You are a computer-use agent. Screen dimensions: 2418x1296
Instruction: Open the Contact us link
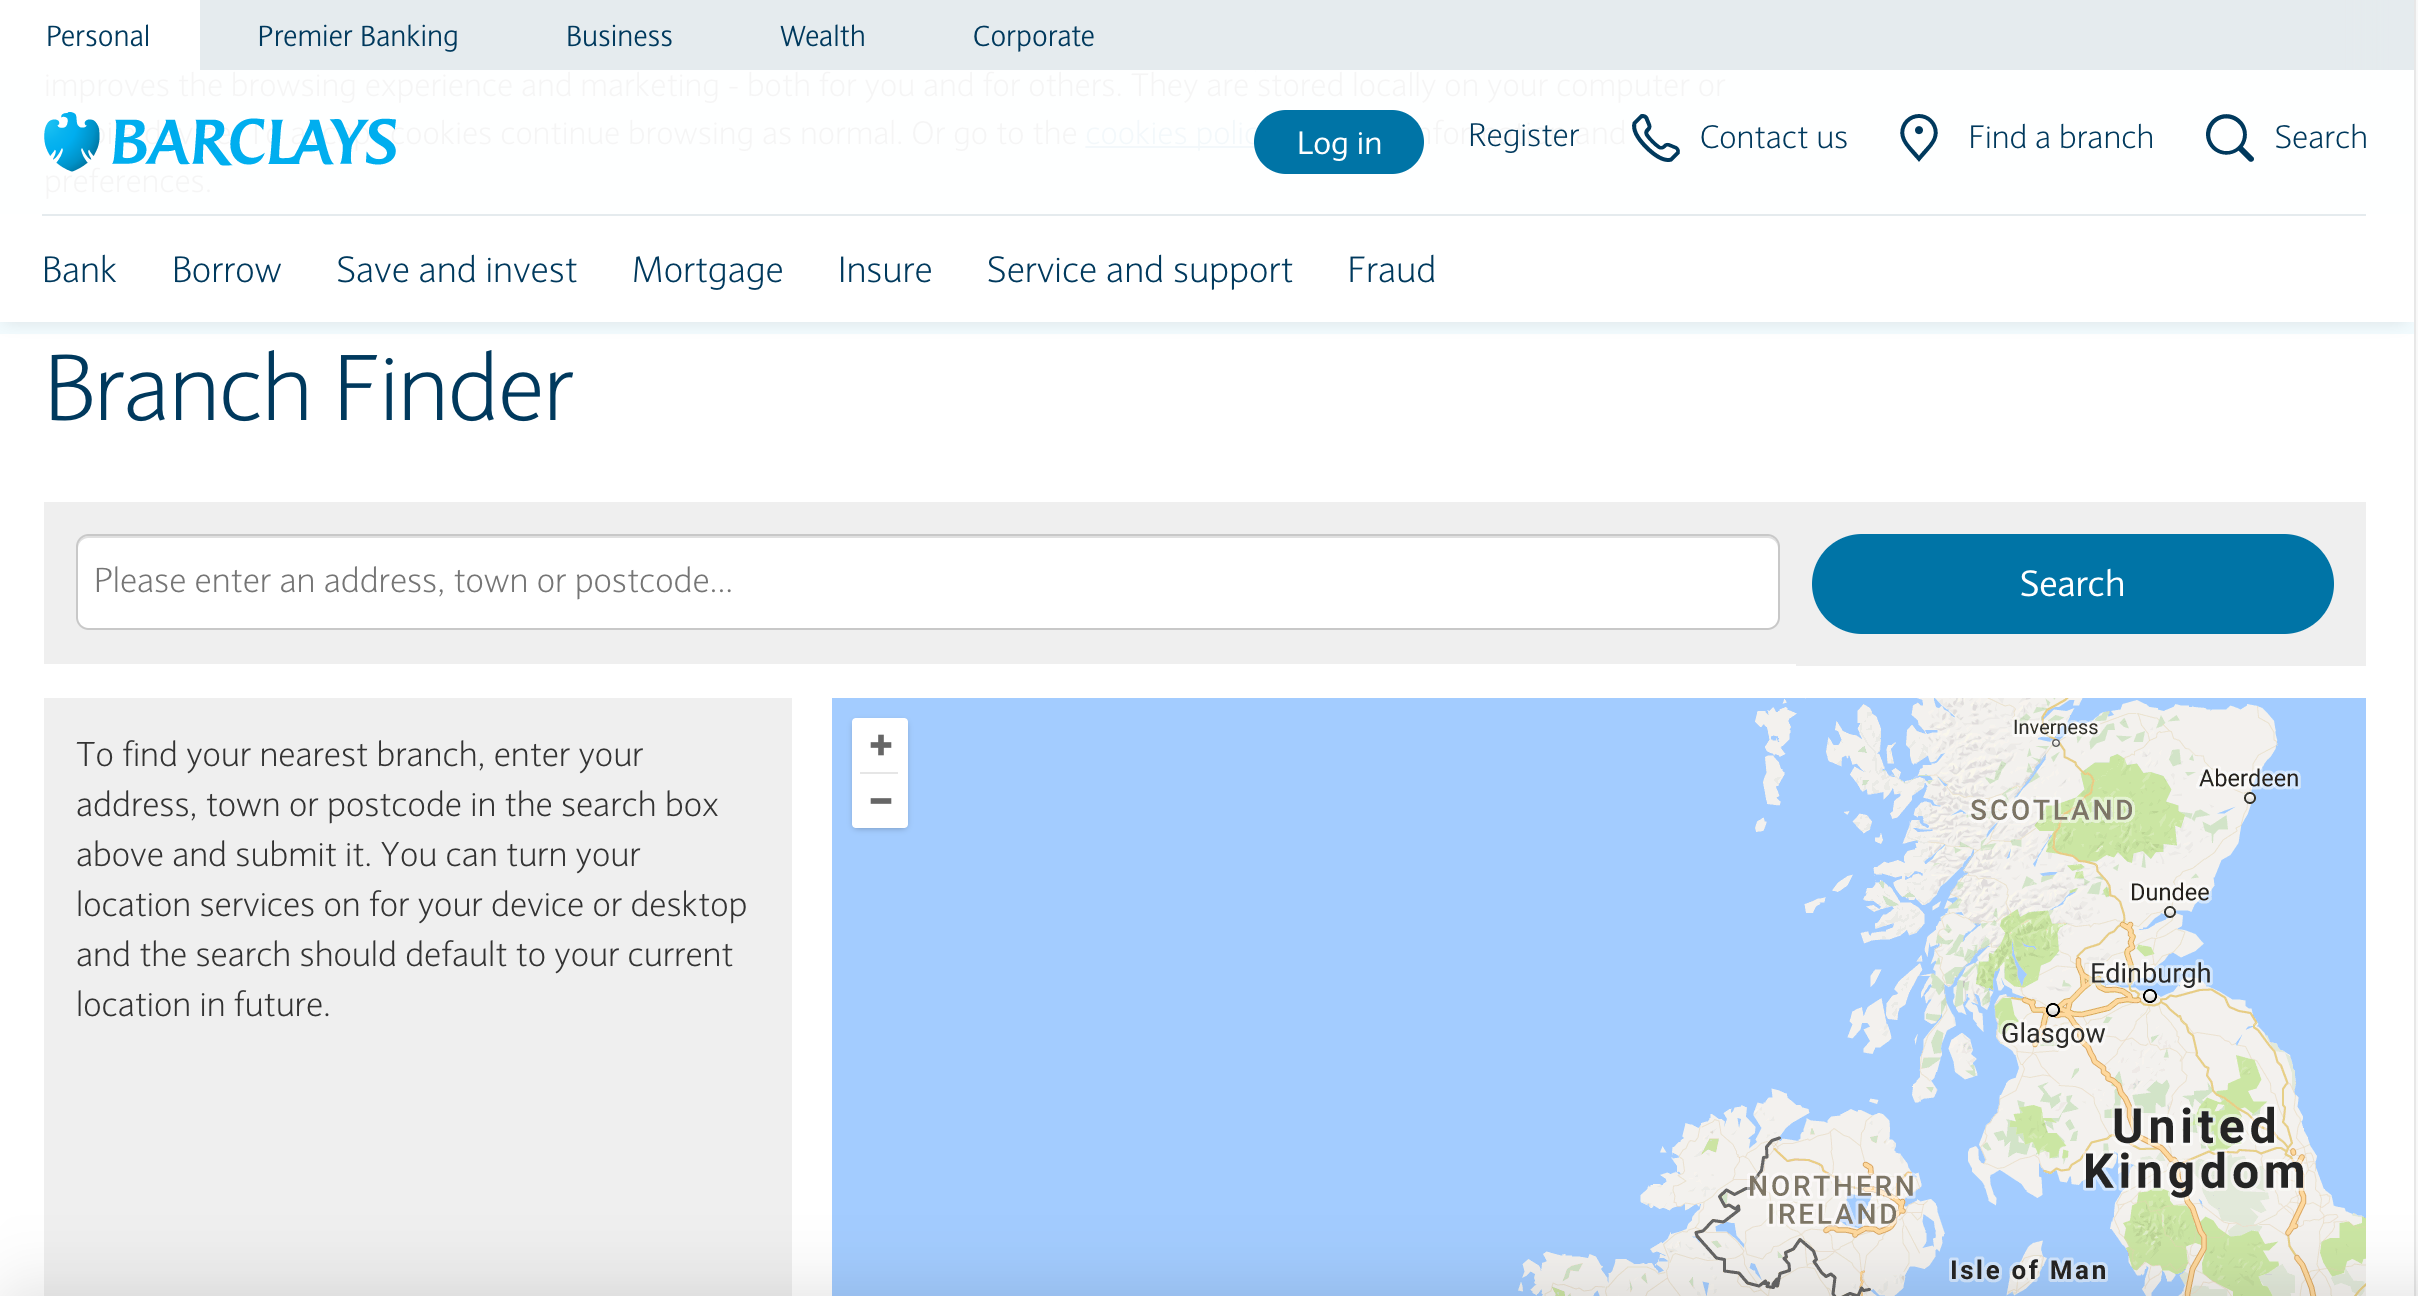[x=1773, y=137]
